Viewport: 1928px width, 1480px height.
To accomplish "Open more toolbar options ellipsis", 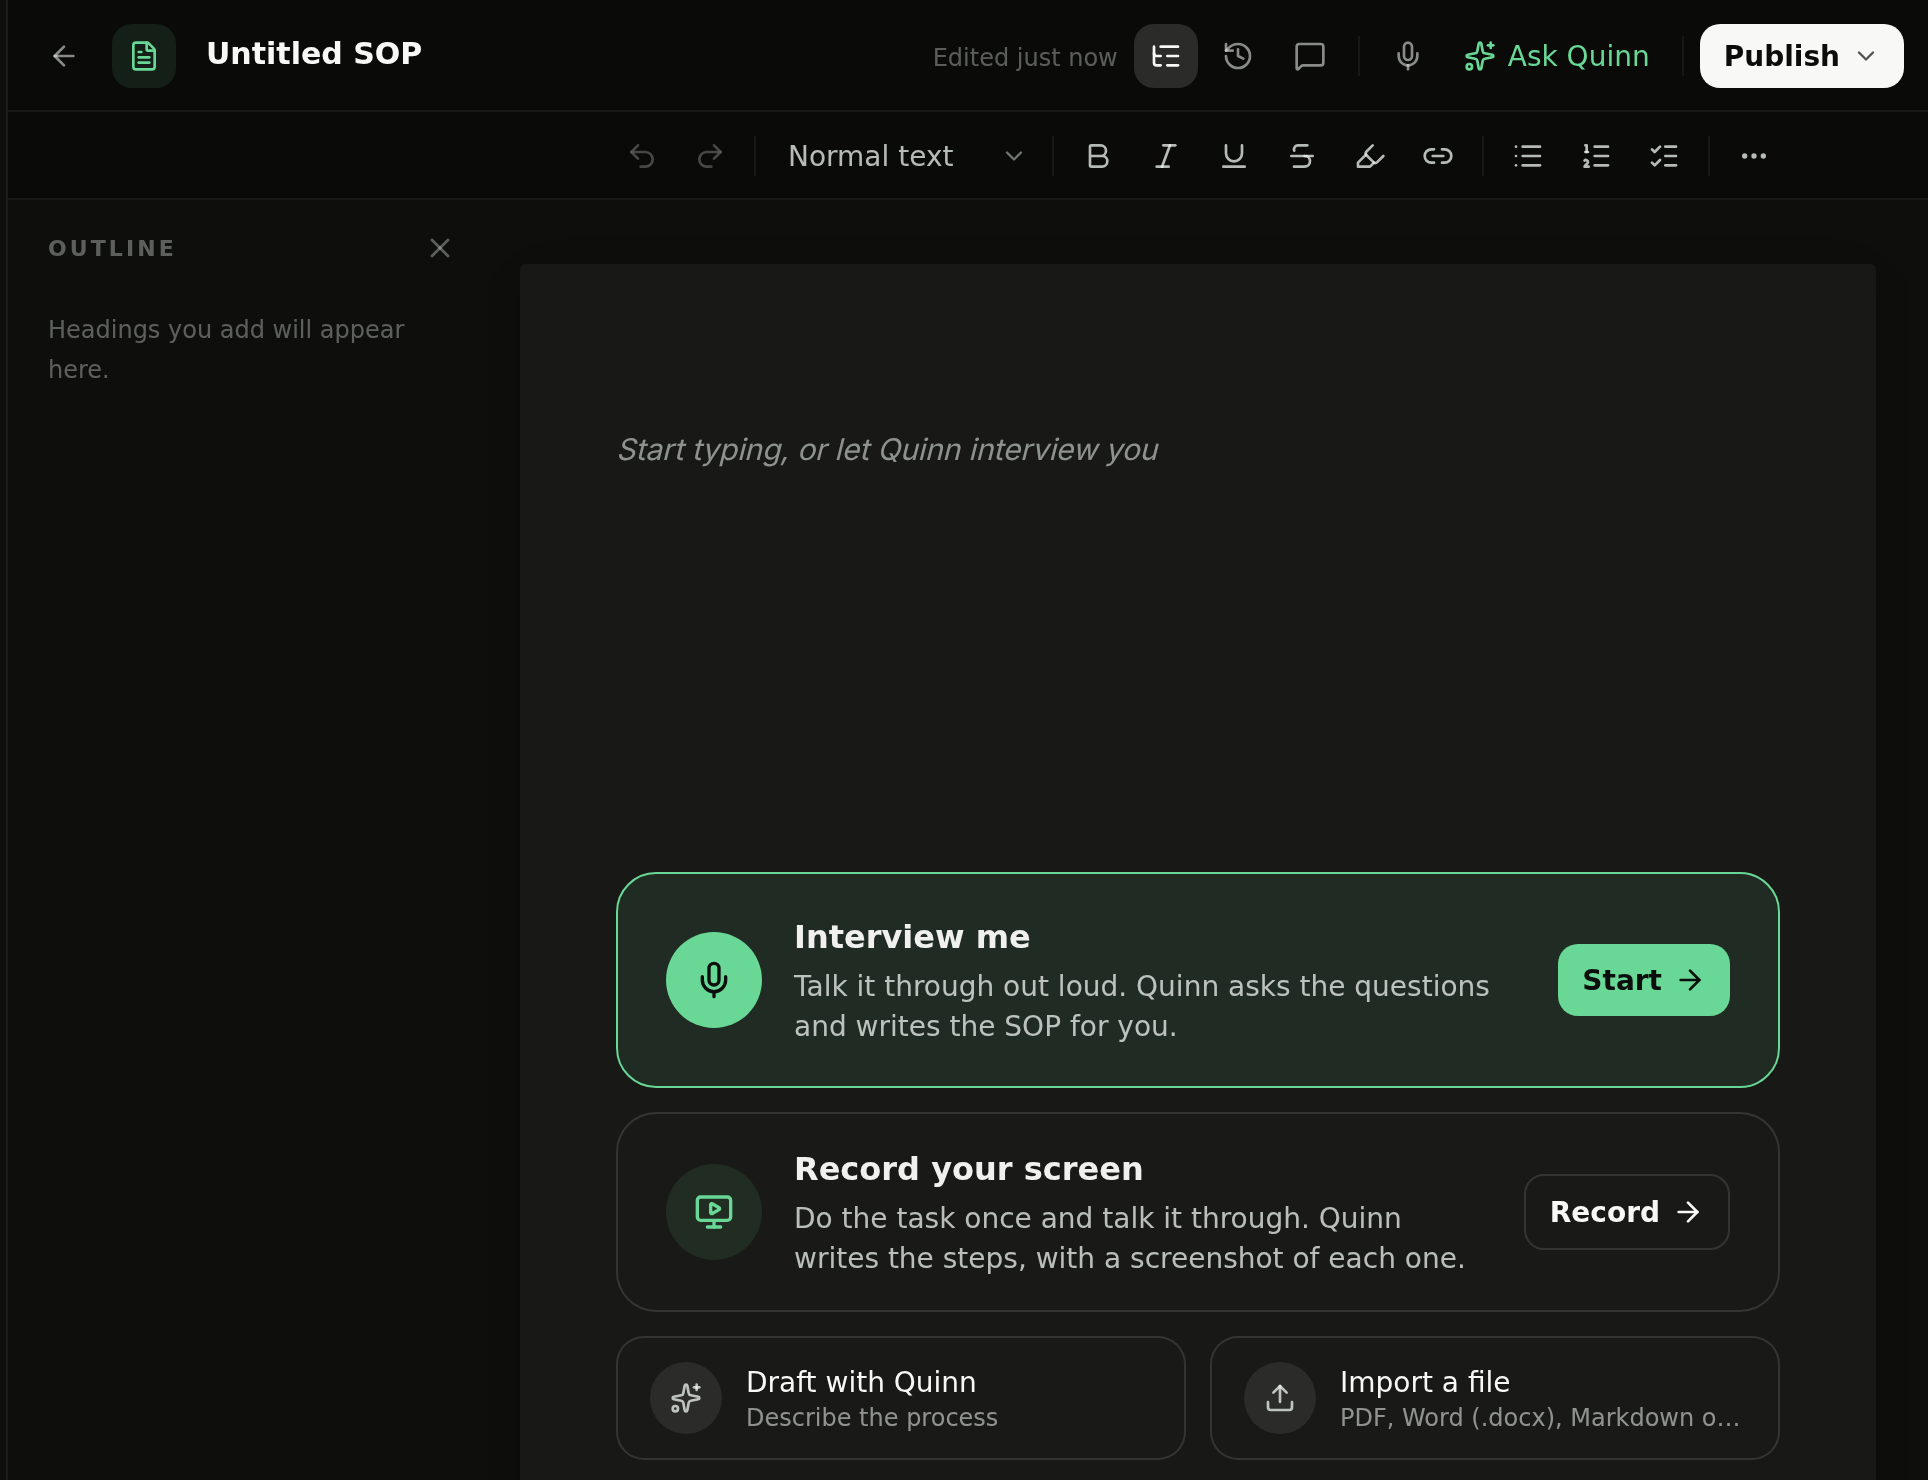I will [1754, 156].
